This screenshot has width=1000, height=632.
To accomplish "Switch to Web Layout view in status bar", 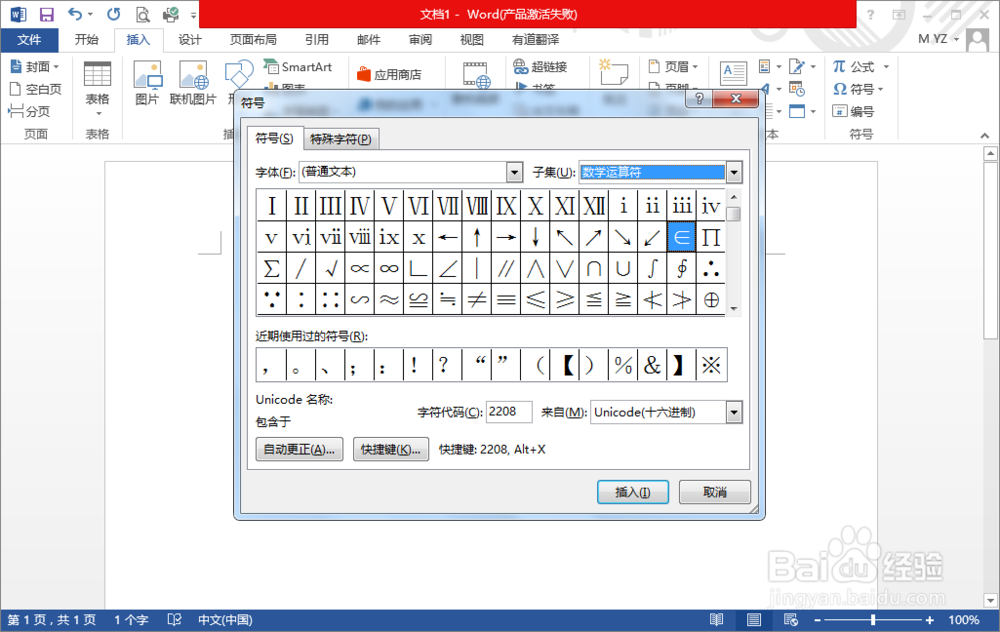I will (x=791, y=619).
